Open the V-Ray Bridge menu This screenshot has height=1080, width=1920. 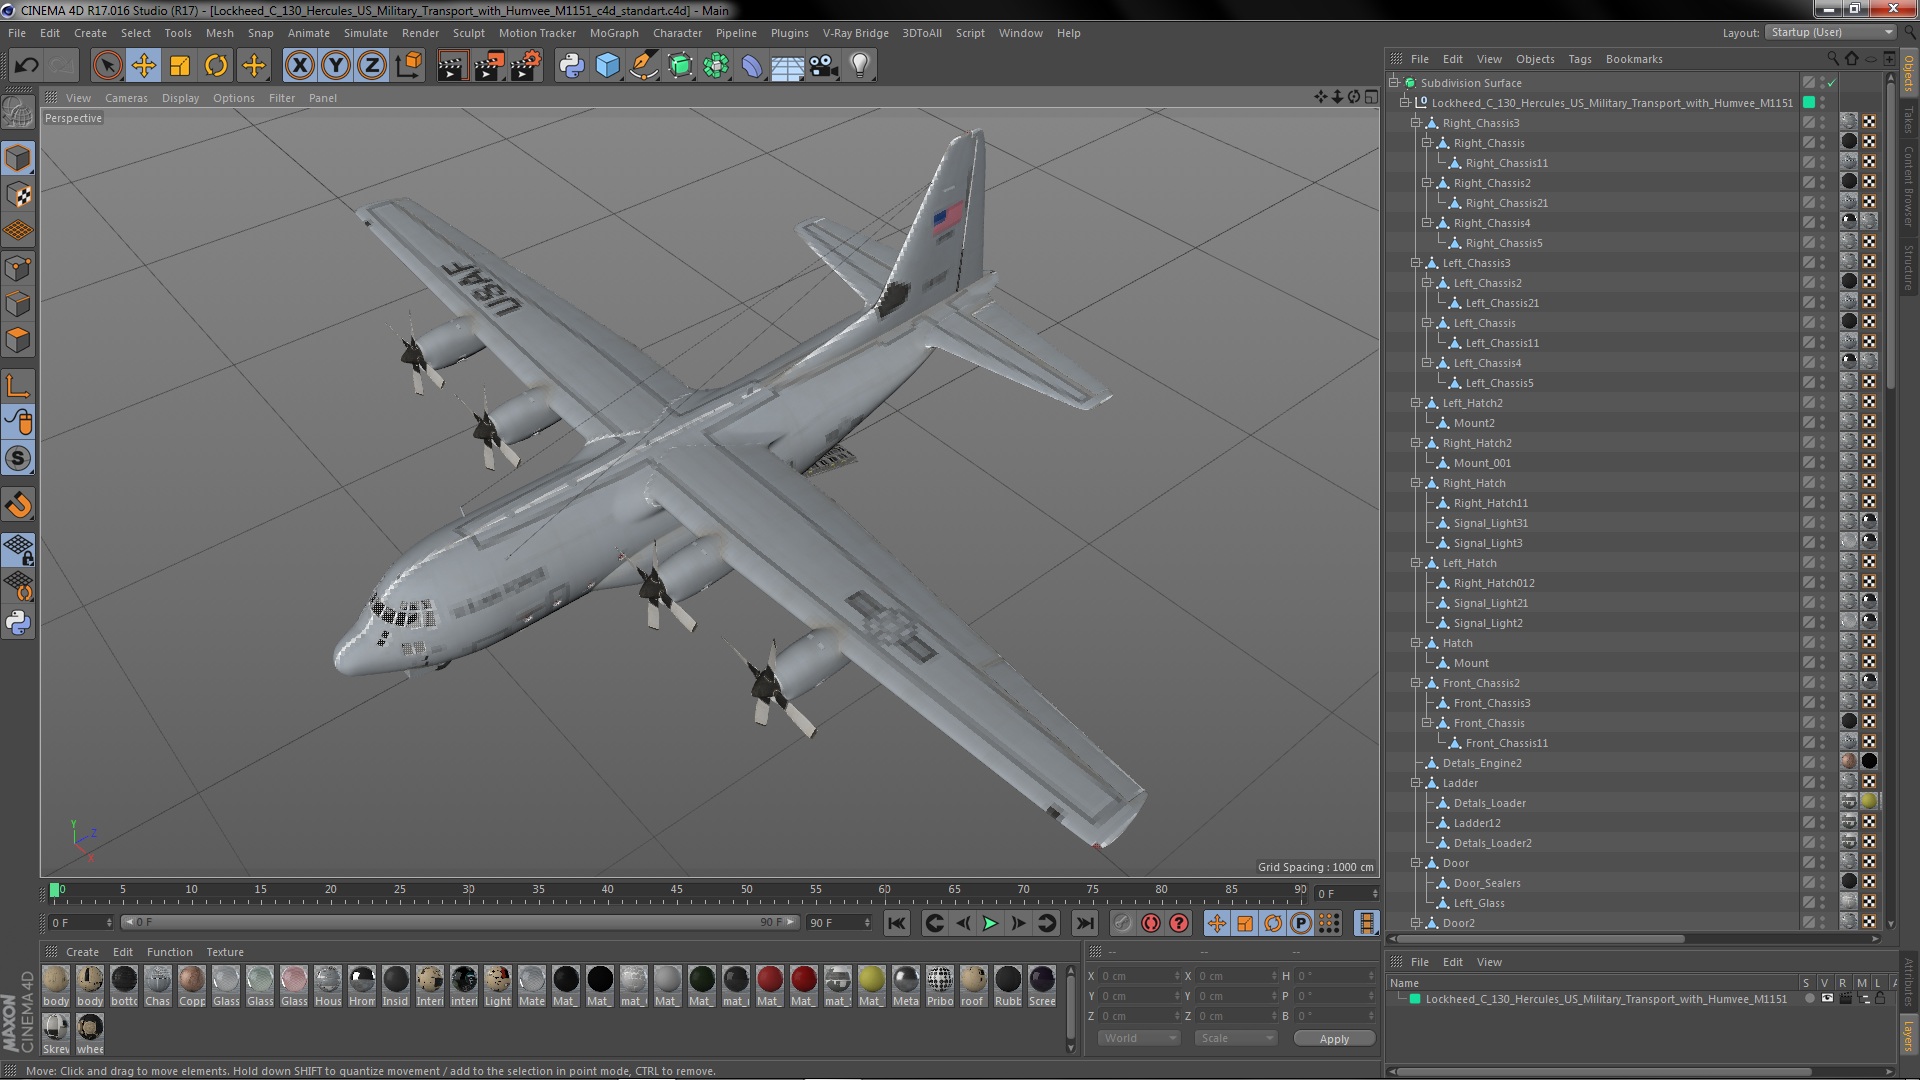point(855,33)
